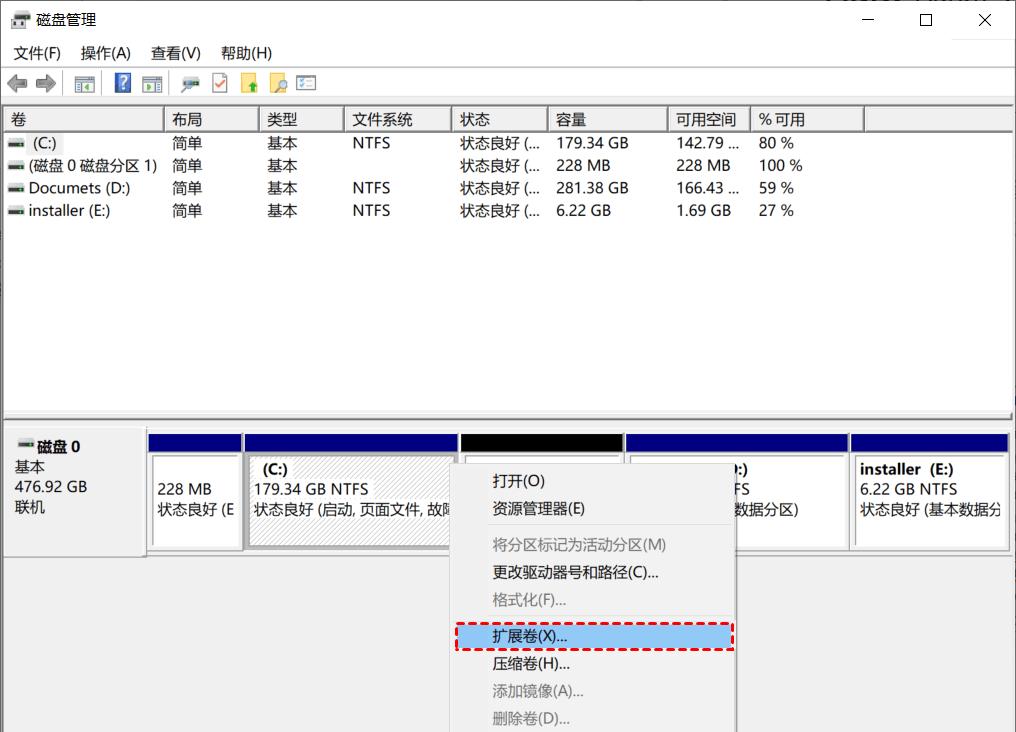This screenshot has height=732, width=1016.
Task: Click the back navigation arrow in toolbar
Action: tap(17, 83)
